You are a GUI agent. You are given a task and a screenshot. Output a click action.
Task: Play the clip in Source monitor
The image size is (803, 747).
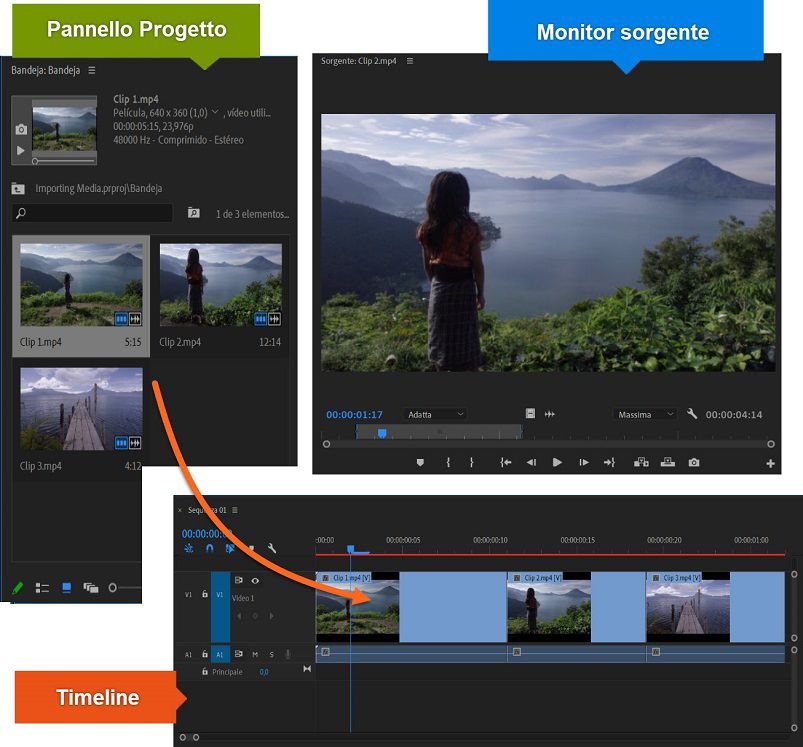pyautogui.click(x=557, y=462)
